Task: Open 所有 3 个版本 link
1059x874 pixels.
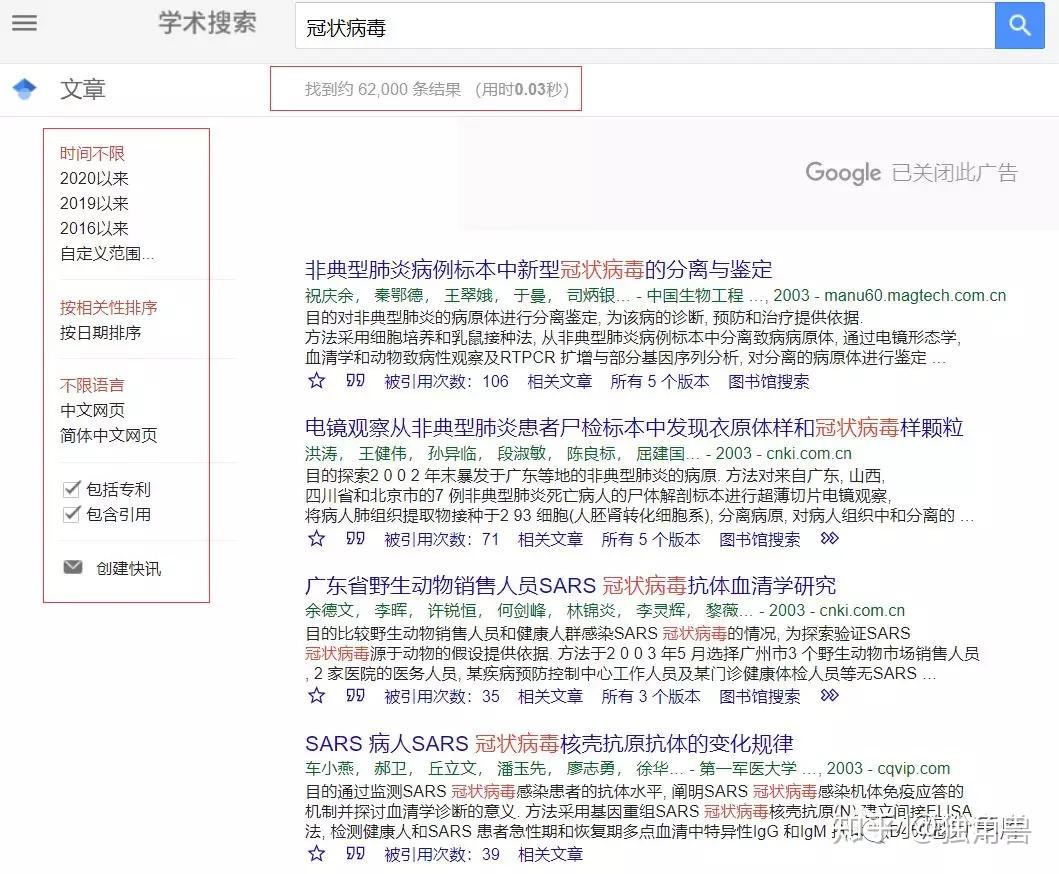Action: (650, 696)
